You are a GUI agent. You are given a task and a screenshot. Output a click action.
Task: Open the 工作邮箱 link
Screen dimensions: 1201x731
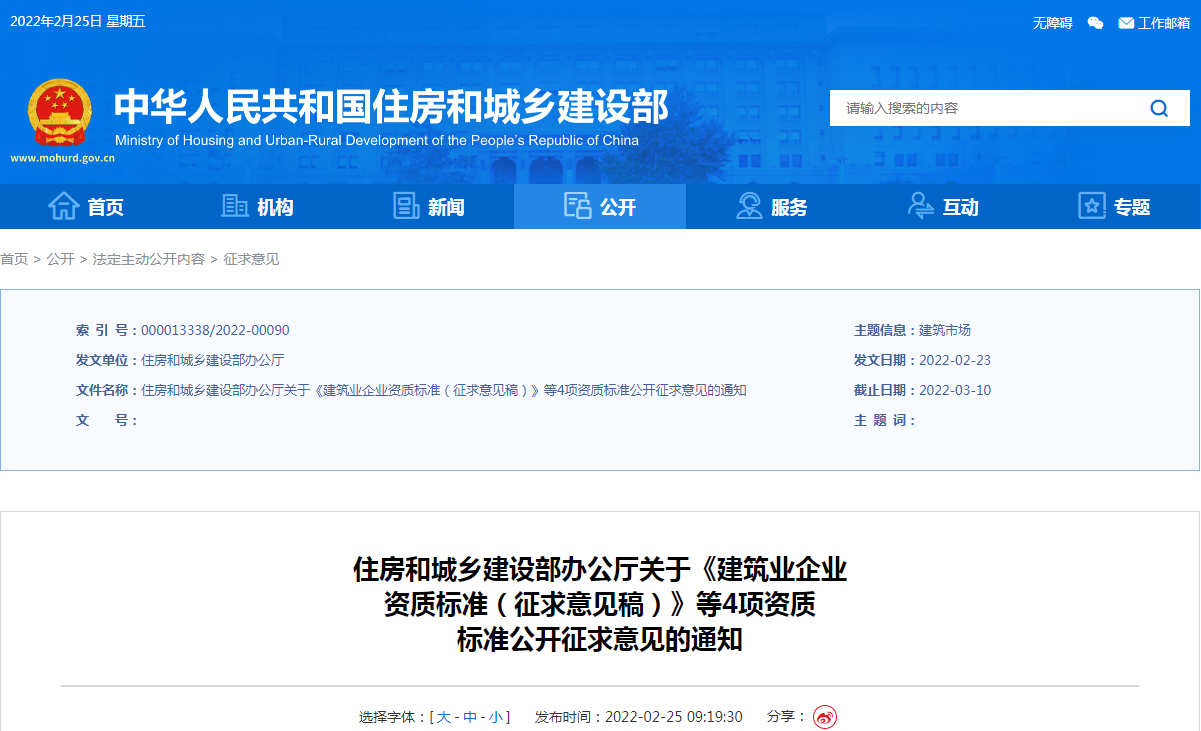[1163, 23]
